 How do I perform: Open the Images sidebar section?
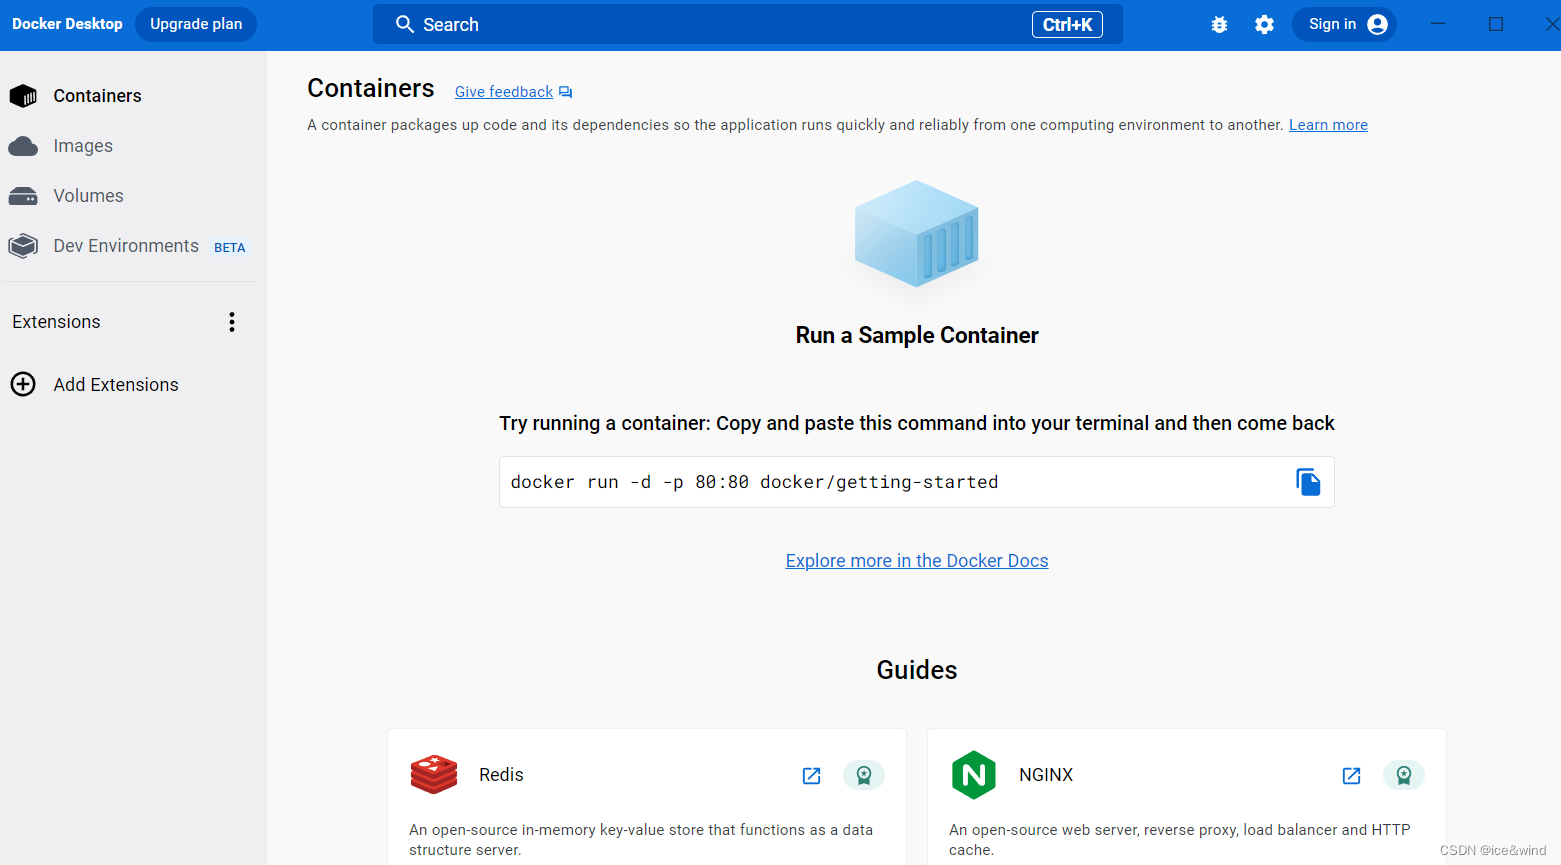coord(83,146)
